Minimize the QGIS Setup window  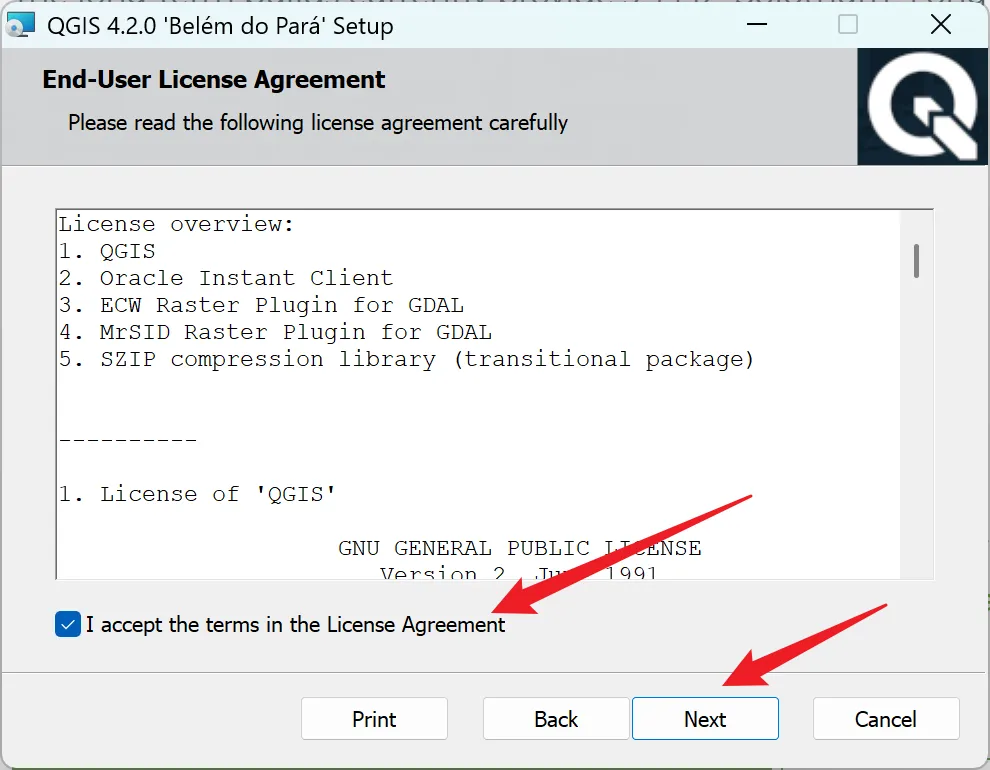(x=756, y=25)
